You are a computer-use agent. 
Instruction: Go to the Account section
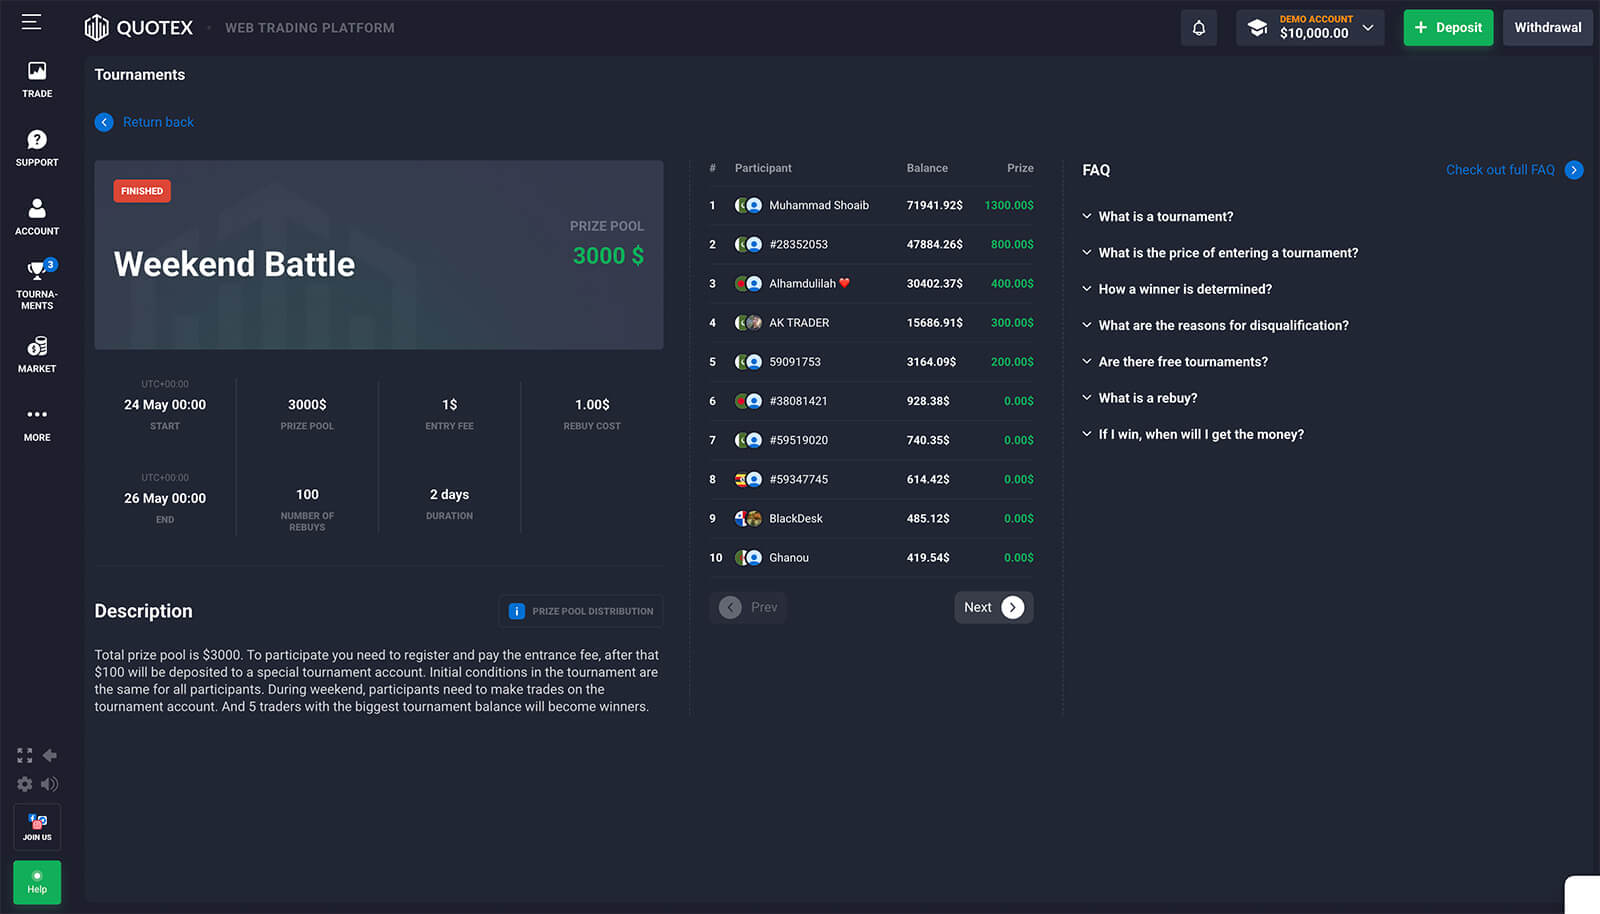(37, 217)
